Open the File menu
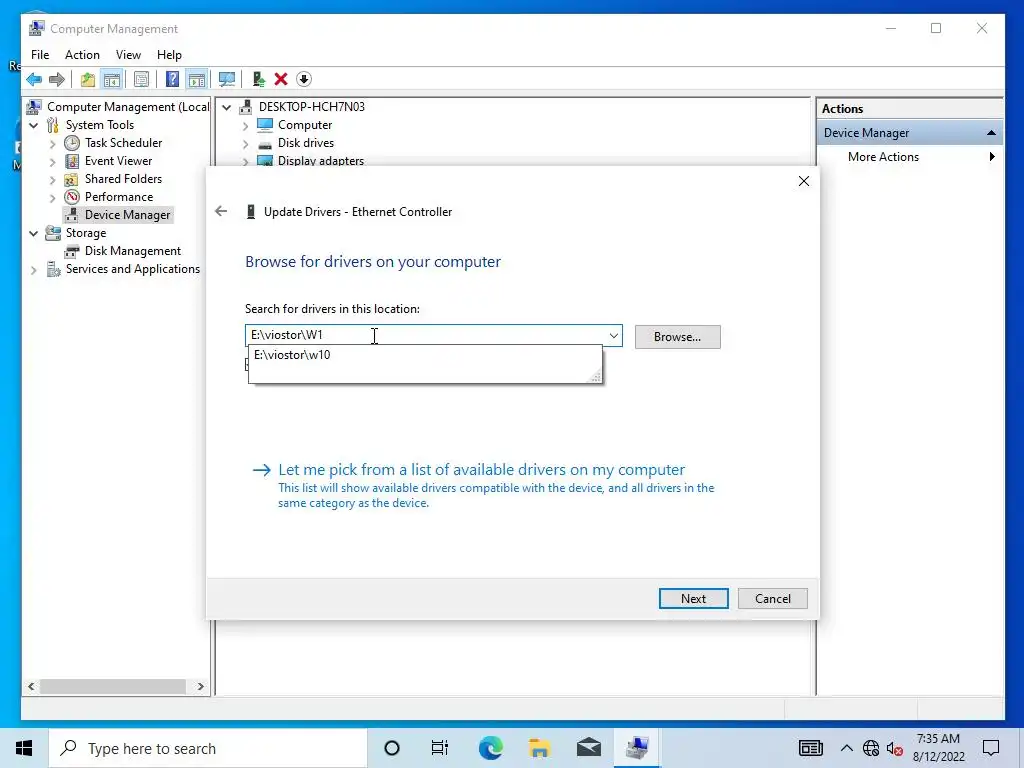 [40, 55]
